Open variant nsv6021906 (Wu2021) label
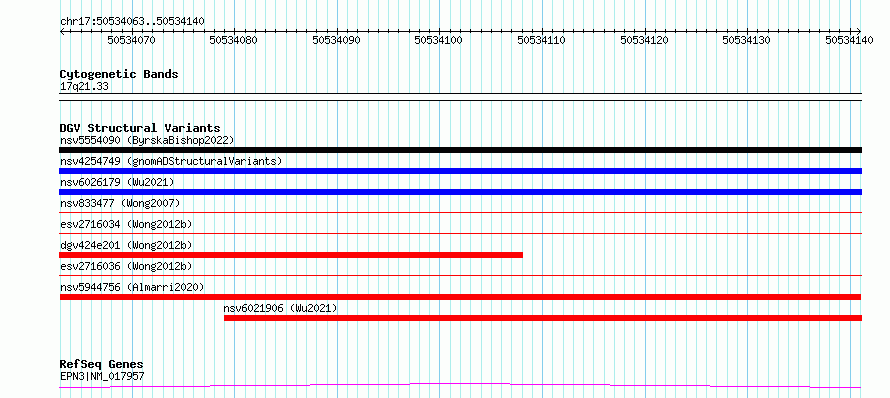The width and height of the screenshot is (890, 398). point(280,308)
